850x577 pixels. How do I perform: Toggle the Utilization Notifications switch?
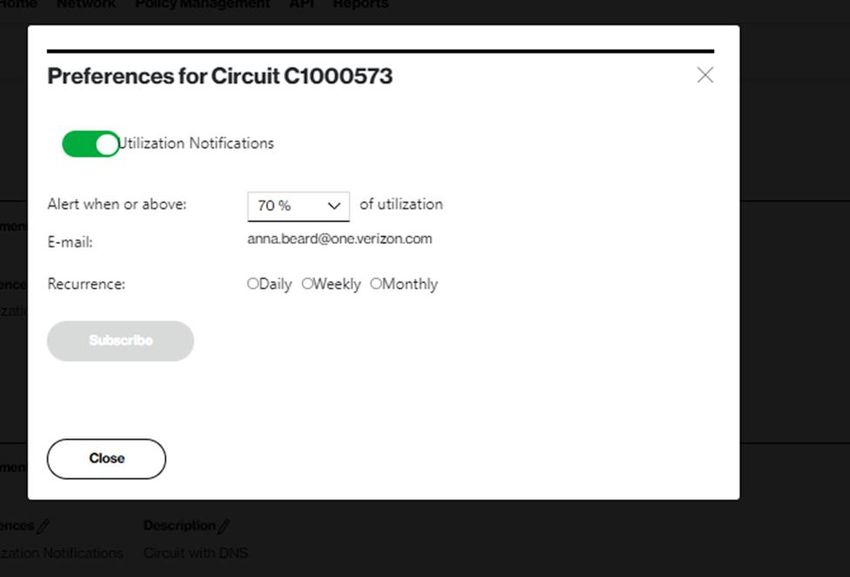click(91, 144)
